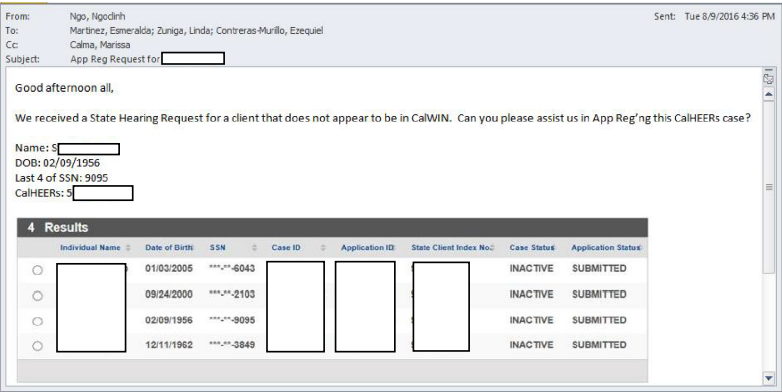Click date of birth cell 12/11/1962
The height and width of the screenshot is (392, 782).
(169, 345)
